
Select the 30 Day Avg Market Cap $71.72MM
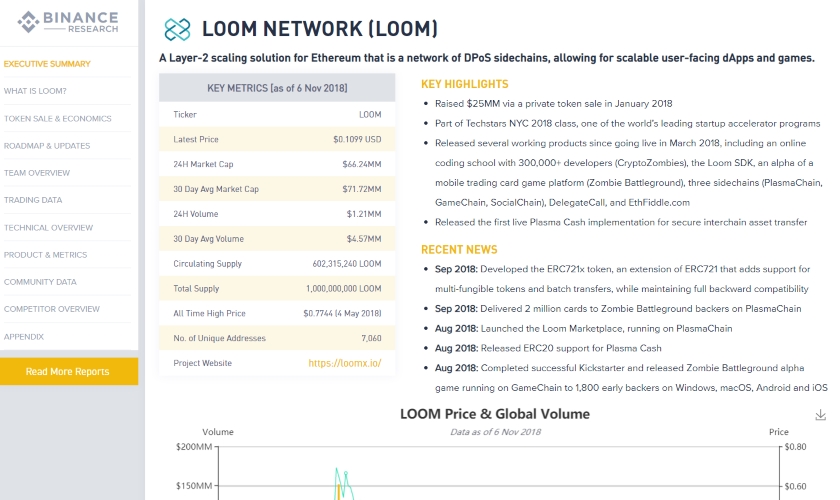(x=362, y=189)
